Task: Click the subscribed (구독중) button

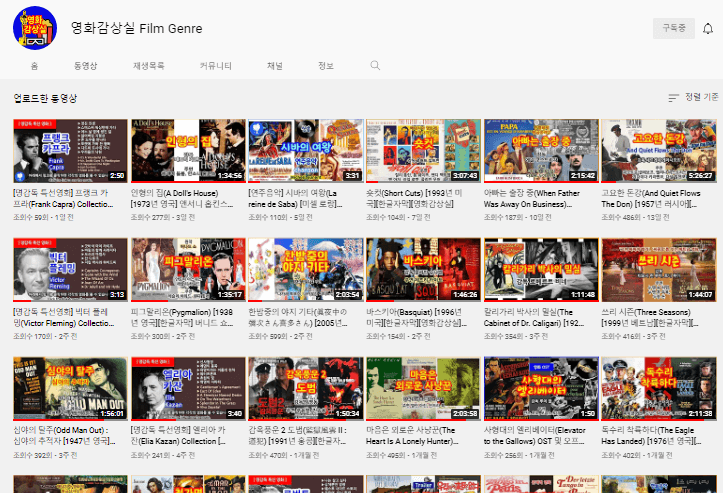Action: pos(674,28)
